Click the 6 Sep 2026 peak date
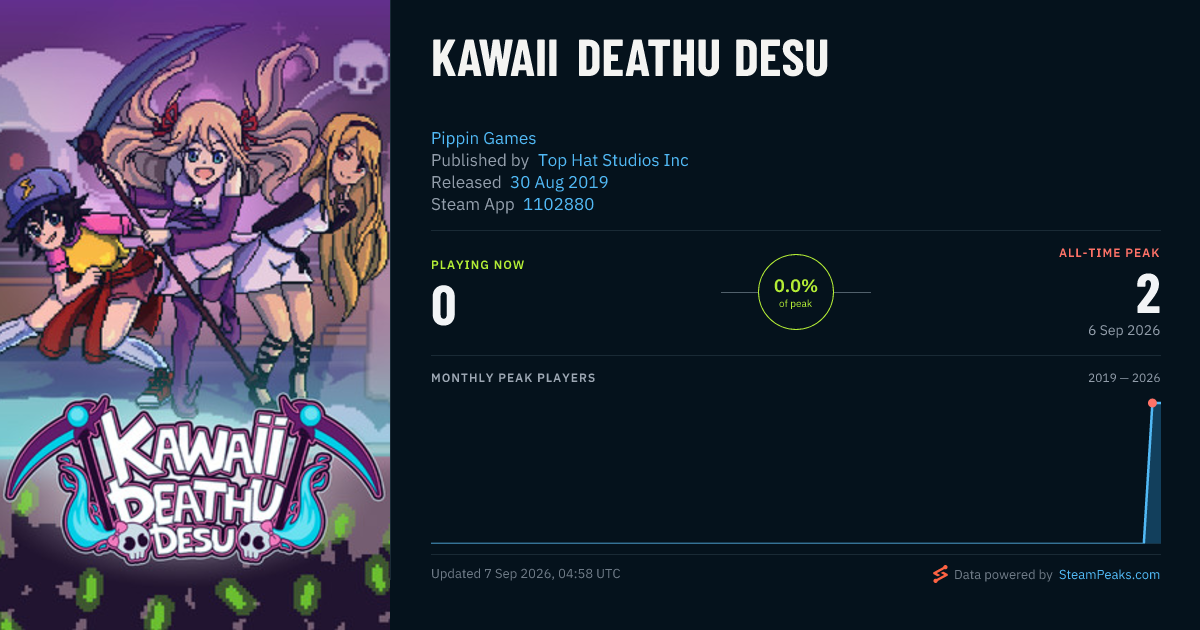Viewport: 1200px width, 630px height. tap(1125, 330)
